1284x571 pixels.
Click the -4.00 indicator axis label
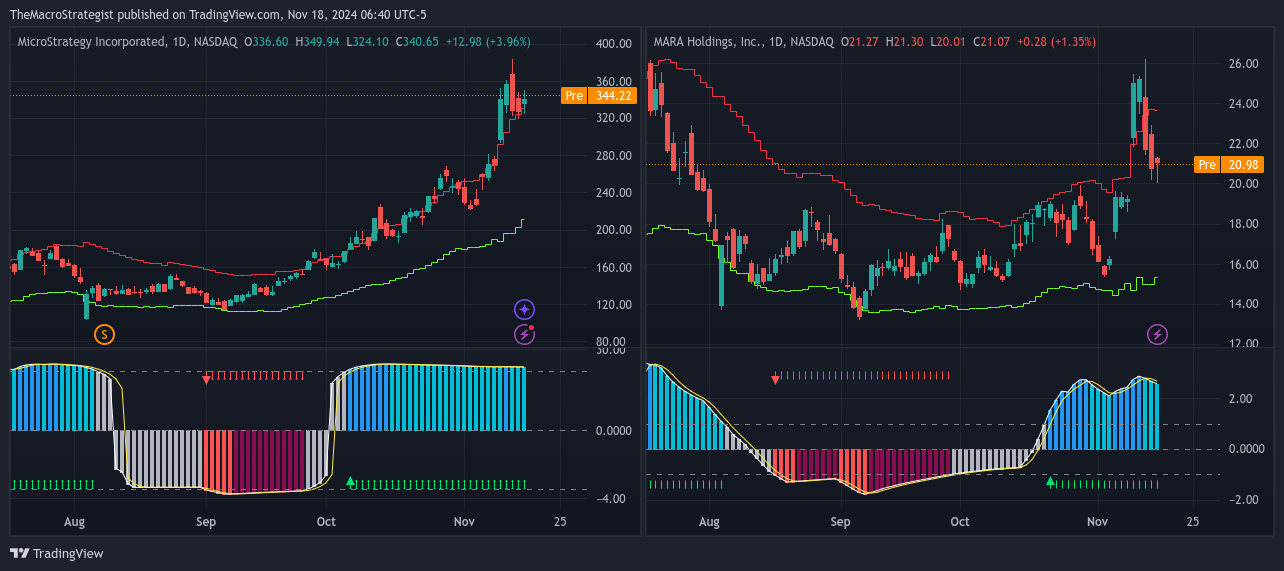pos(610,499)
